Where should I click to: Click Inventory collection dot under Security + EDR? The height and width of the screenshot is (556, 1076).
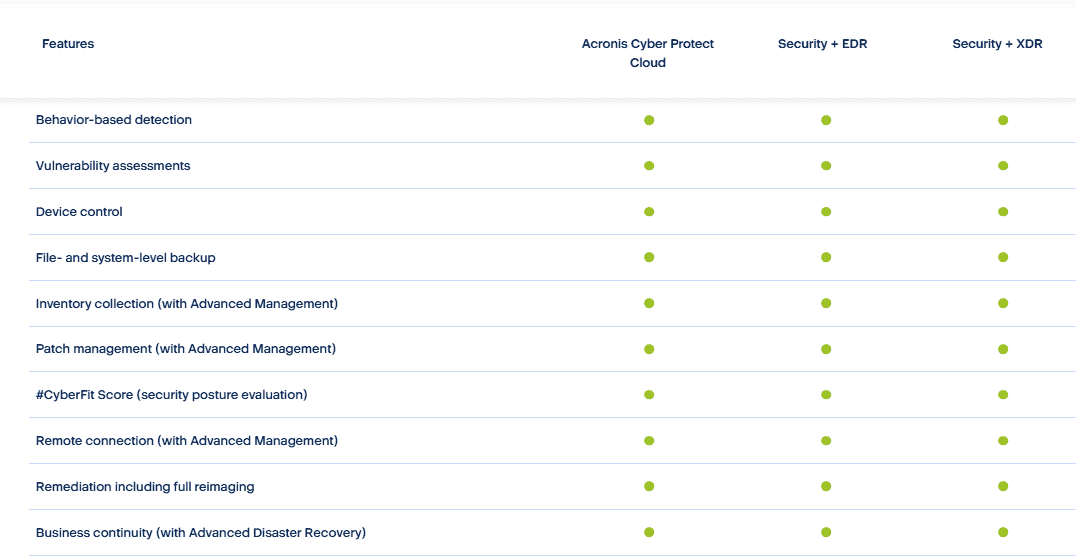point(826,303)
